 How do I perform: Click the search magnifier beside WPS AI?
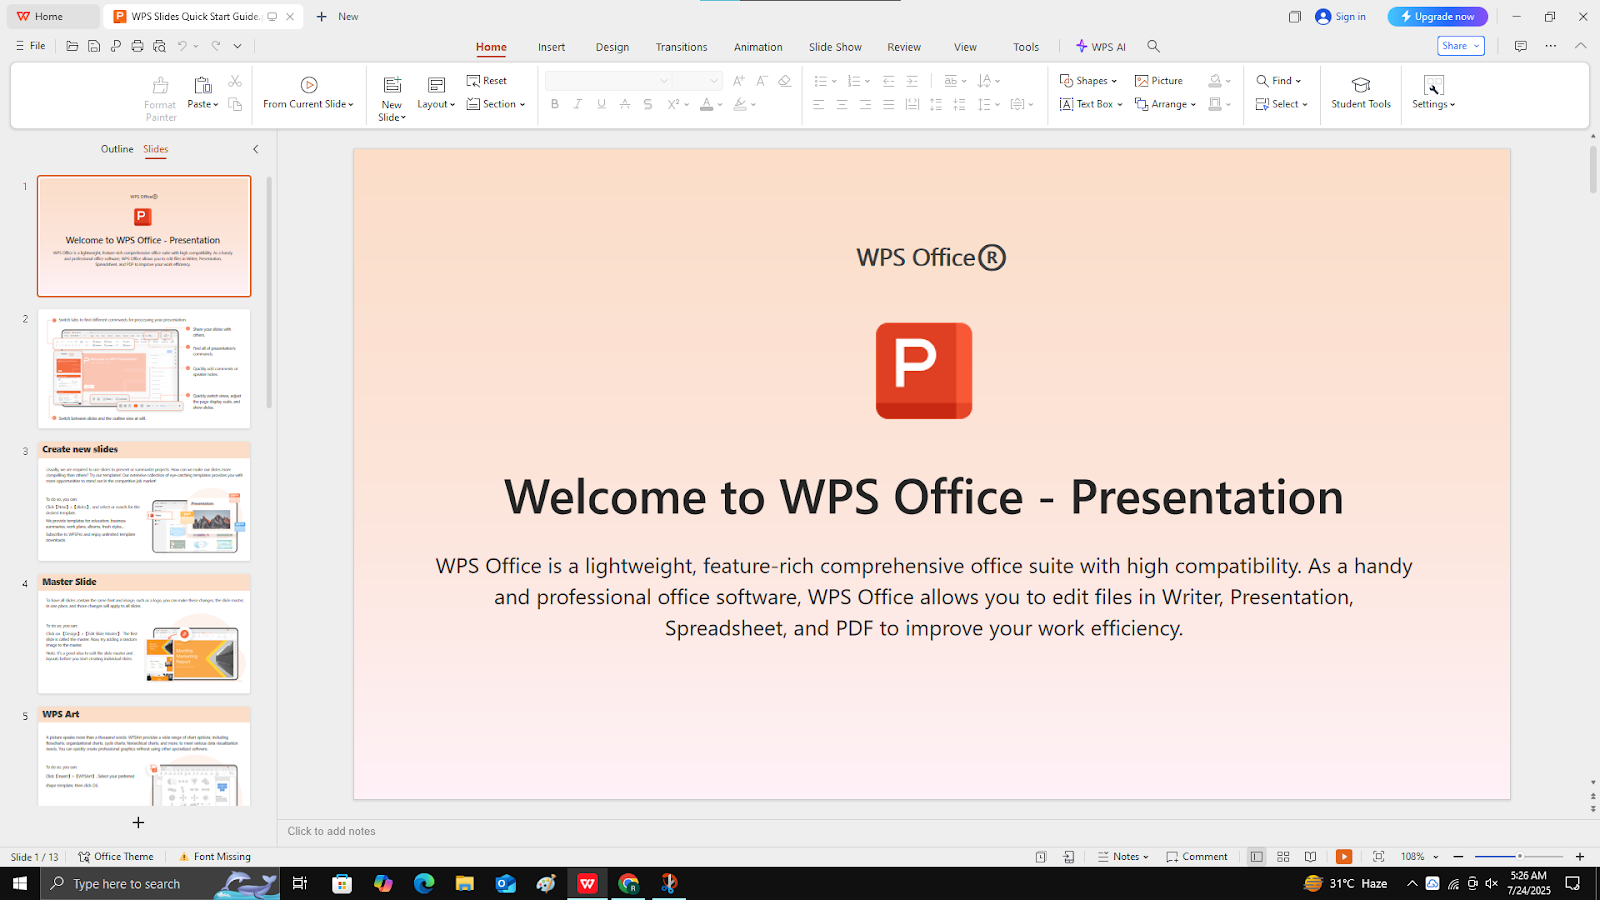click(x=1153, y=46)
